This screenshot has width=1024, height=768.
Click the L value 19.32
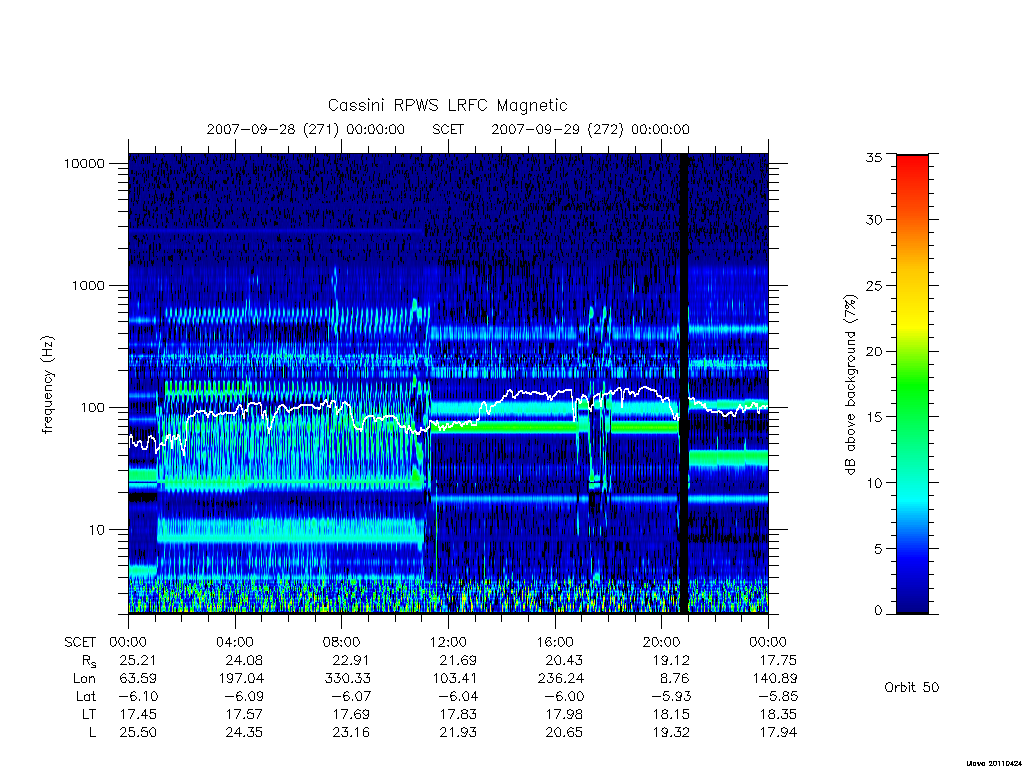click(671, 733)
